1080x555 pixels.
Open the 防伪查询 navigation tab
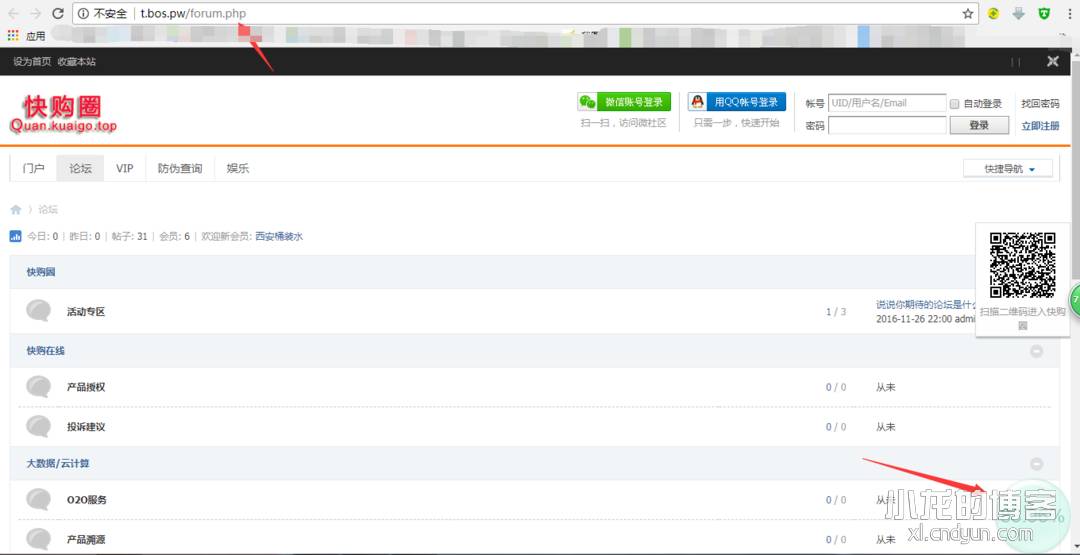(180, 169)
